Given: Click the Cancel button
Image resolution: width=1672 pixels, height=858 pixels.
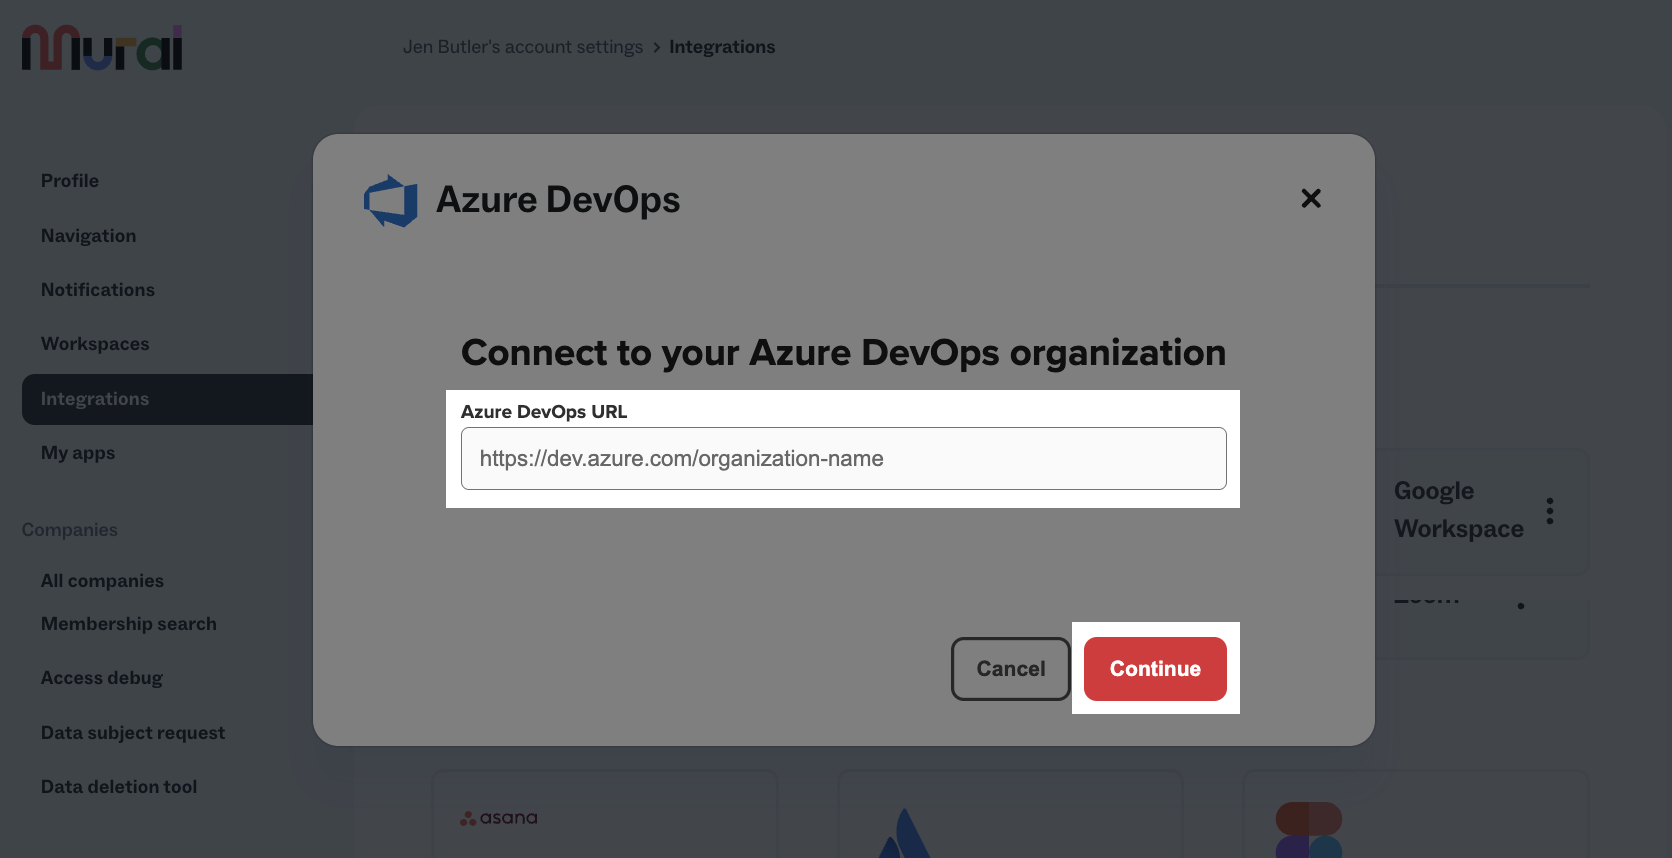Looking at the screenshot, I should [x=1011, y=669].
